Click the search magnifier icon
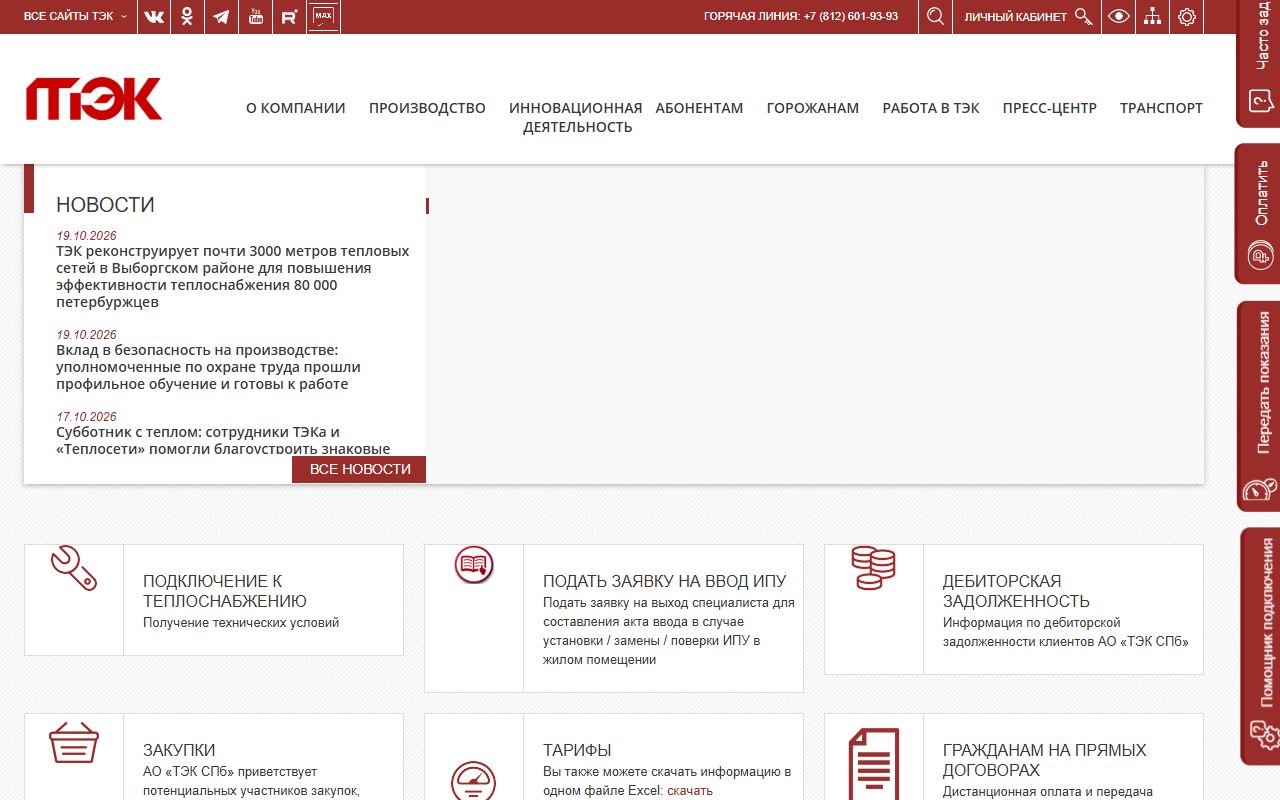This screenshot has width=1280, height=800. tap(935, 17)
